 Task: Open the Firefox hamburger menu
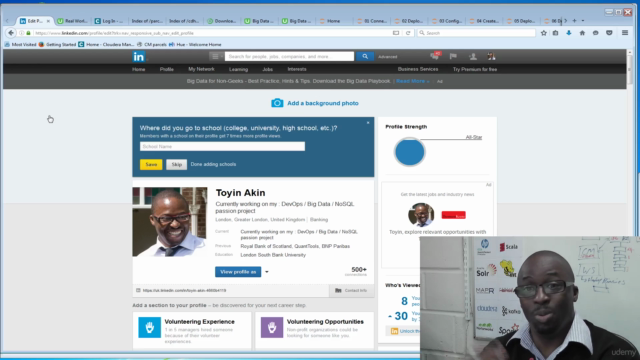click(625, 33)
